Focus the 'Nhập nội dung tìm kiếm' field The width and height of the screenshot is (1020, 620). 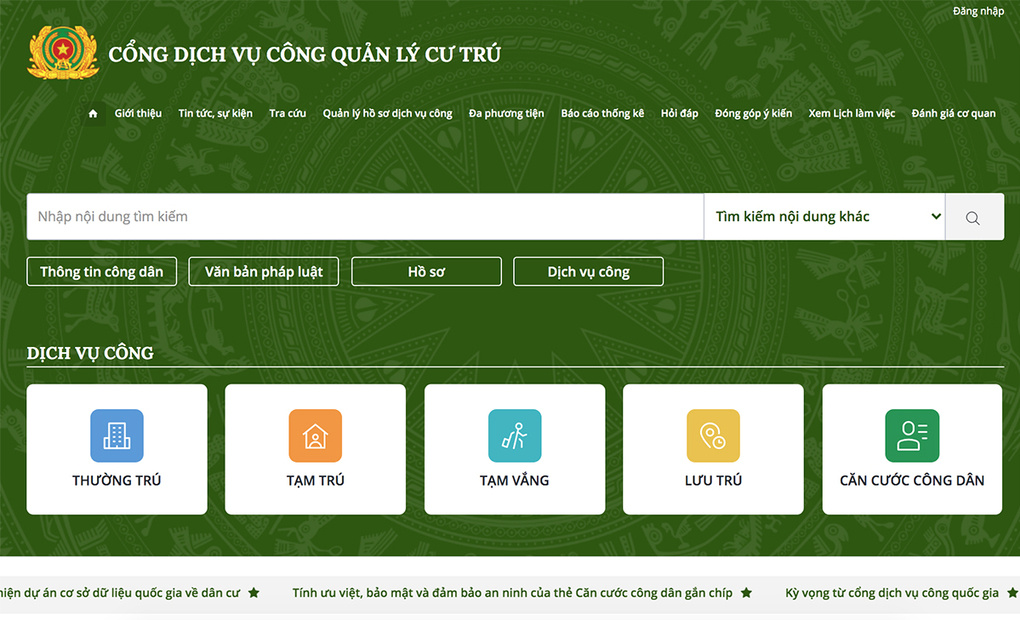click(x=365, y=217)
